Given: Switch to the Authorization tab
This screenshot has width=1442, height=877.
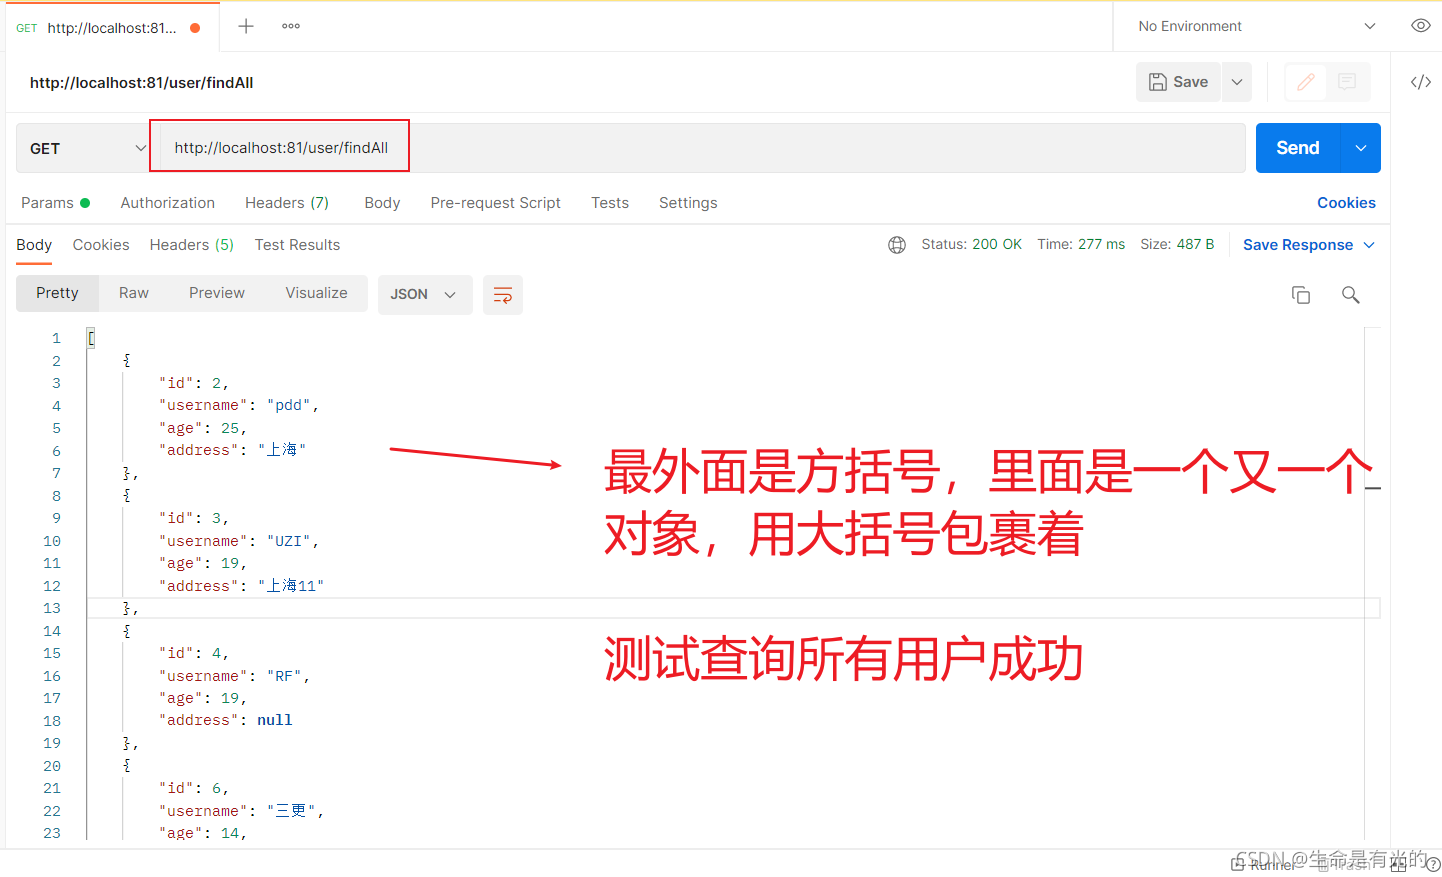Looking at the screenshot, I should 168,203.
